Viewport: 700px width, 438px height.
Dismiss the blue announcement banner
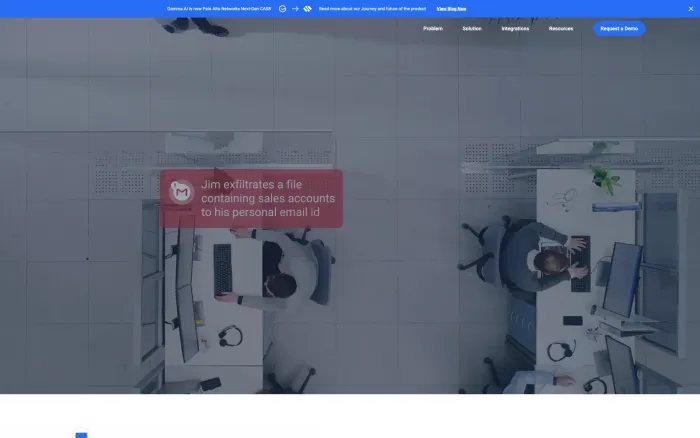pos(691,8)
